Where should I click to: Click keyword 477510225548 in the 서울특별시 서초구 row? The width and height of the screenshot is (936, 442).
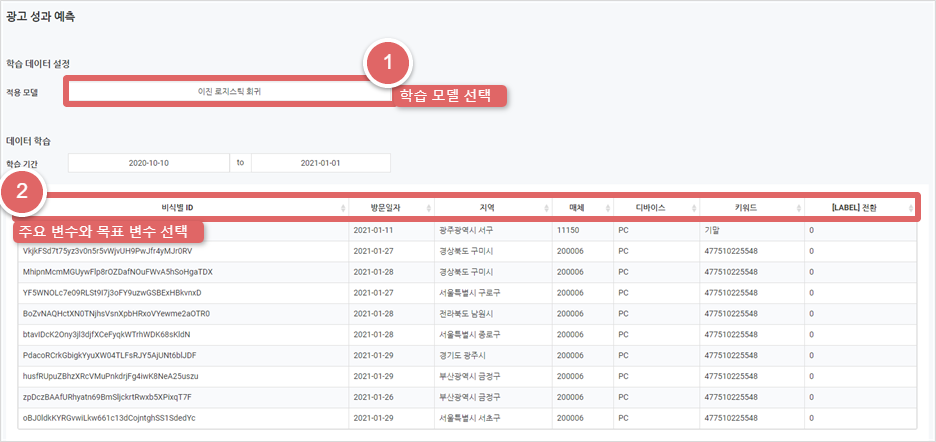tap(731, 418)
